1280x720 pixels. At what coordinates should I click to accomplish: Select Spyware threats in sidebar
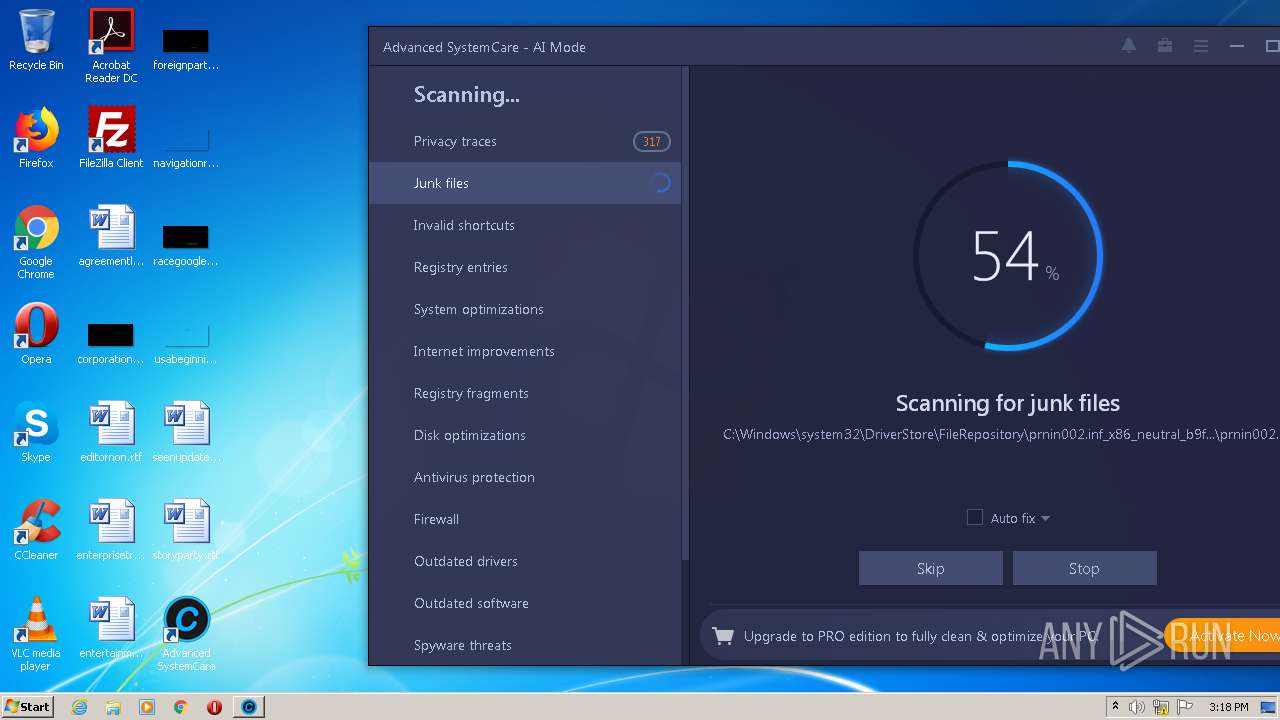click(525, 645)
